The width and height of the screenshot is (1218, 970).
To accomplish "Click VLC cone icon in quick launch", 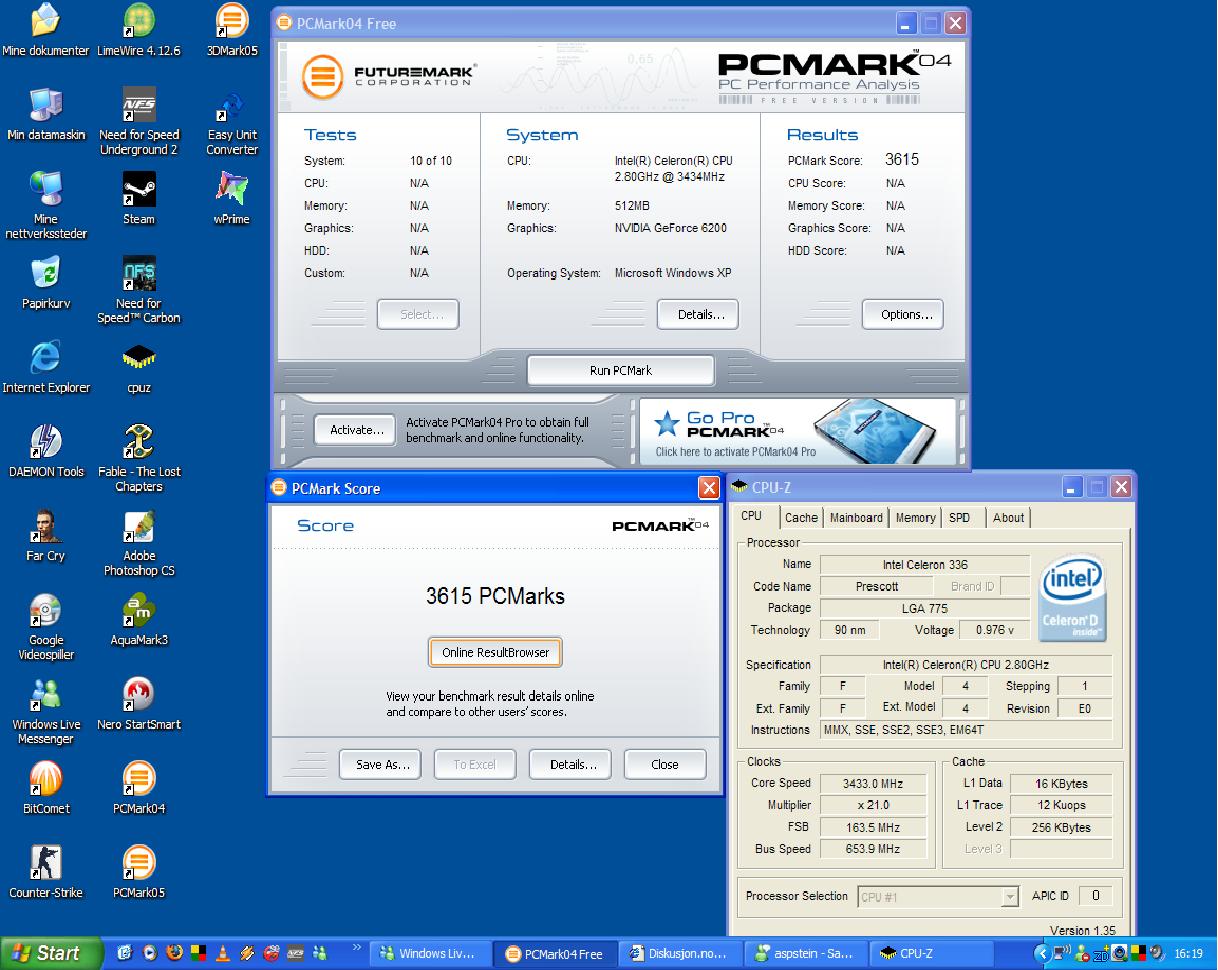I will 223,953.
